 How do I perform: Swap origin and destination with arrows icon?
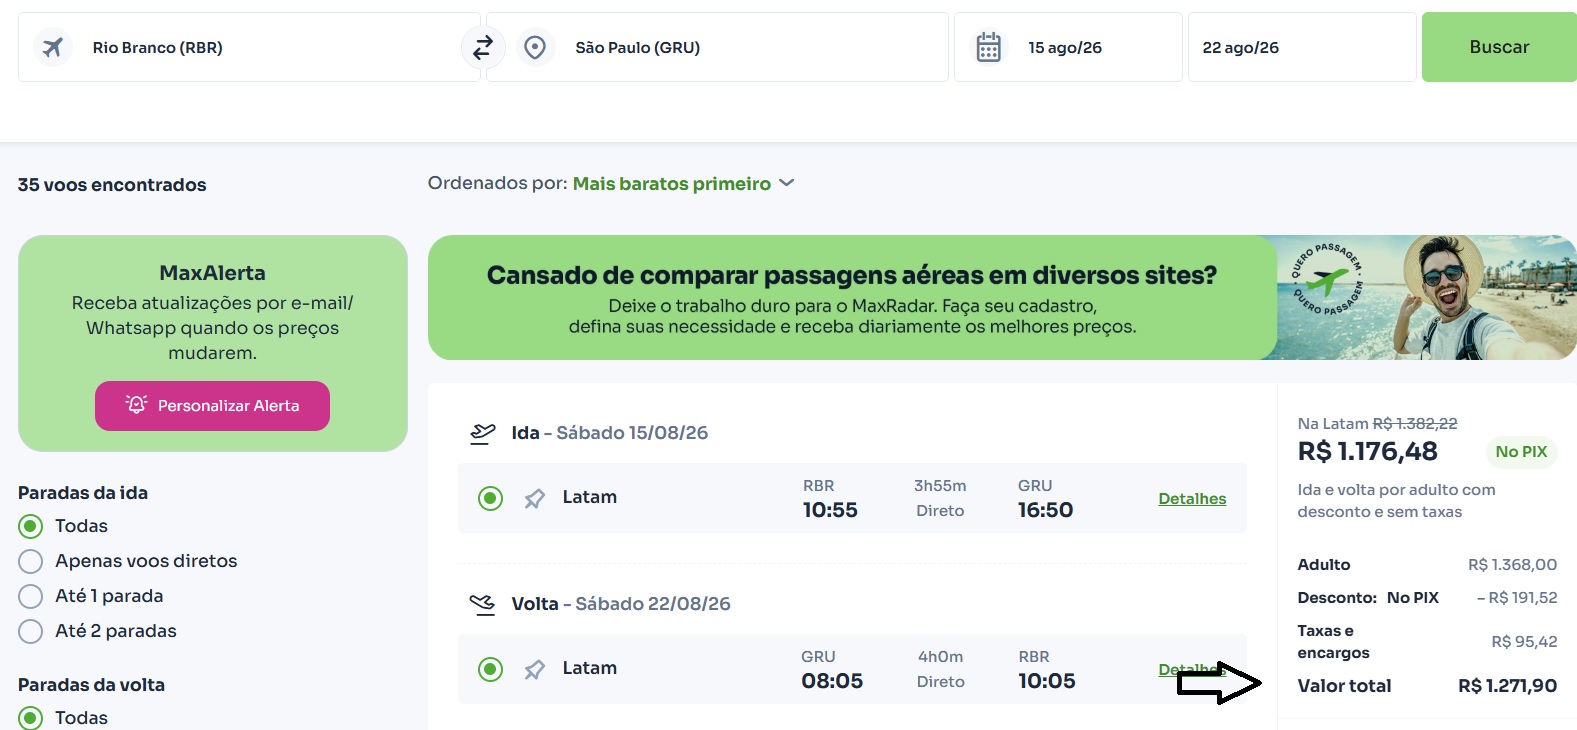[x=483, y=47]
